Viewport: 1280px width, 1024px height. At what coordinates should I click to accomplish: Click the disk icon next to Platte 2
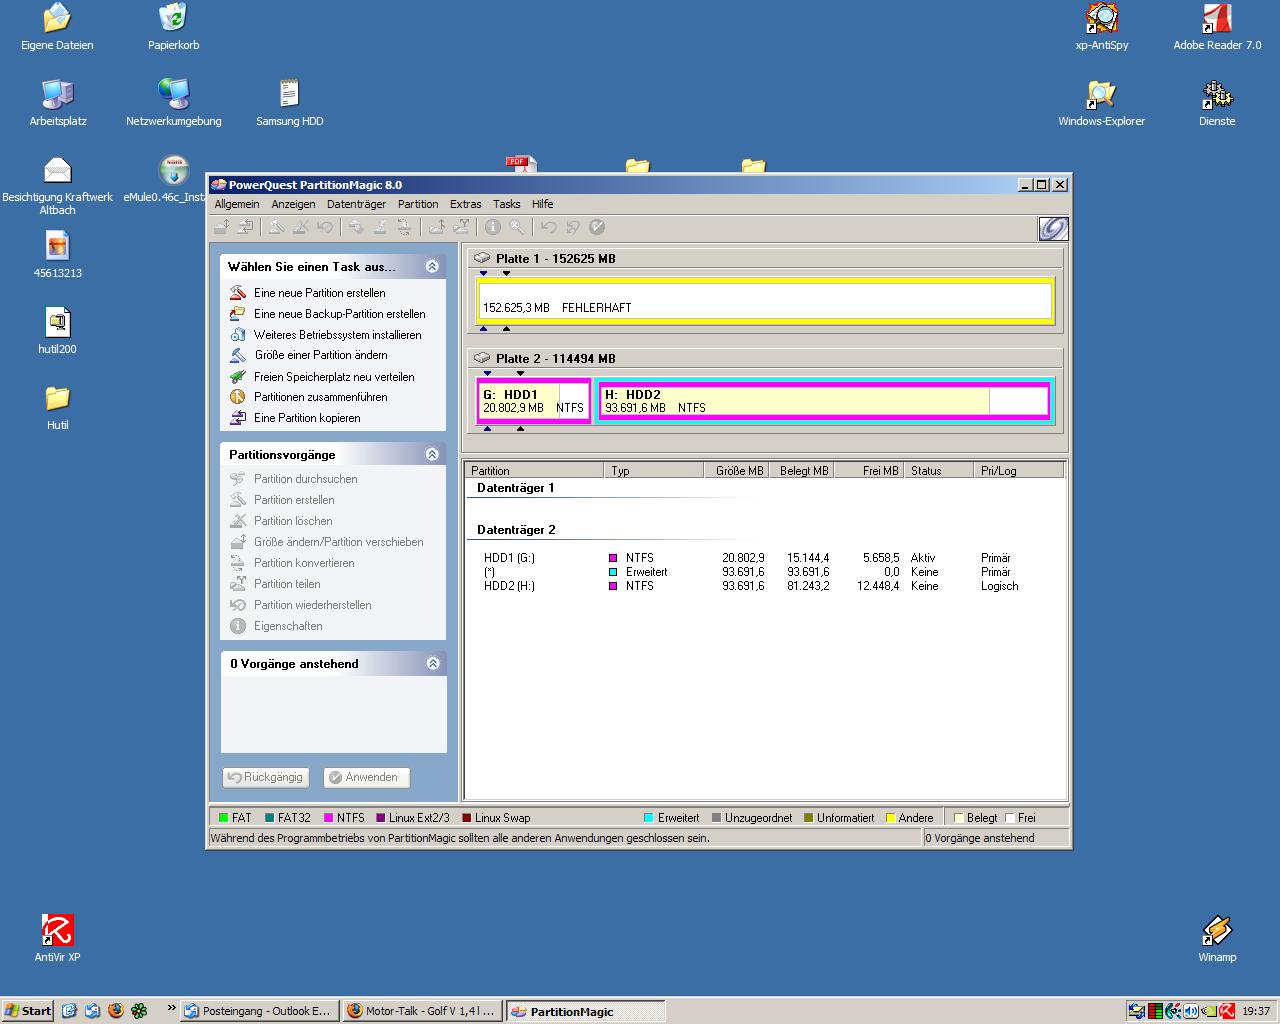tap(482, 358)
